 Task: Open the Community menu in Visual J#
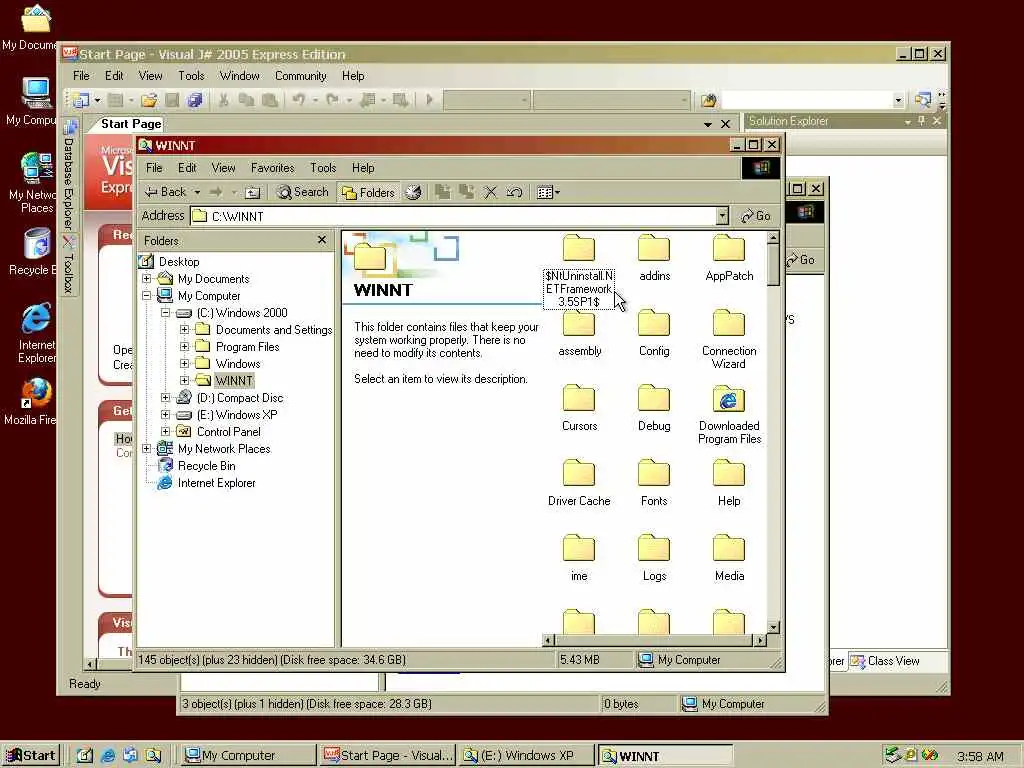coord(300,76)
